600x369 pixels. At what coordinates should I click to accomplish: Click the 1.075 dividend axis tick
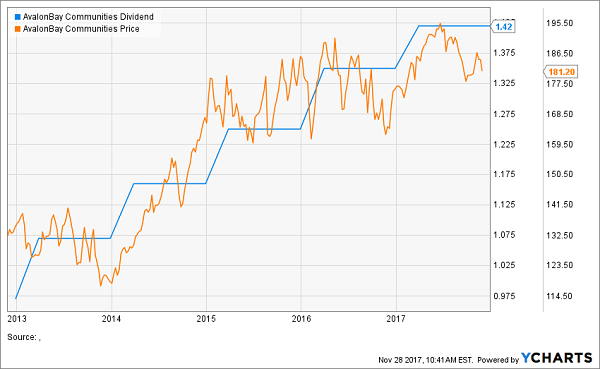pyautogui.click(x=504, y=235)
